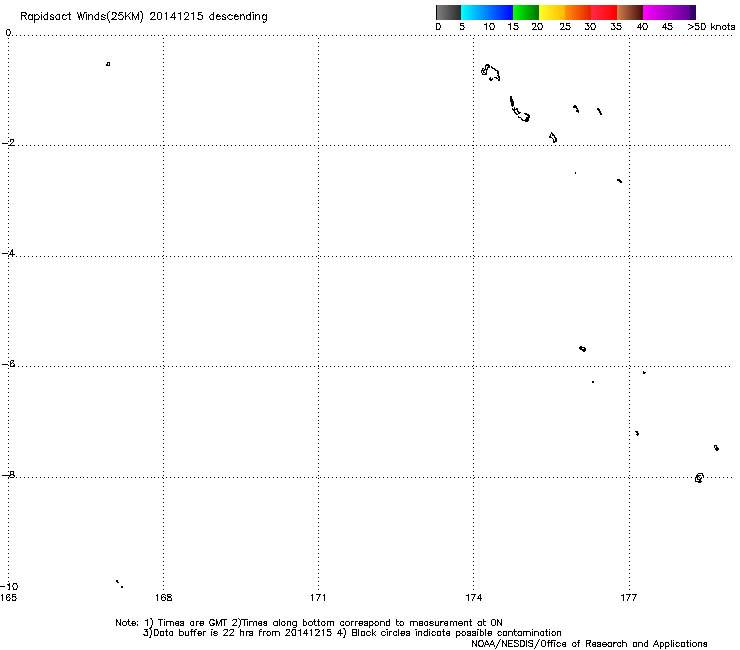Click the blue 10-15 knots color band
The height and width of the screenshot is (650, 740).
click(x=500, y=12)
